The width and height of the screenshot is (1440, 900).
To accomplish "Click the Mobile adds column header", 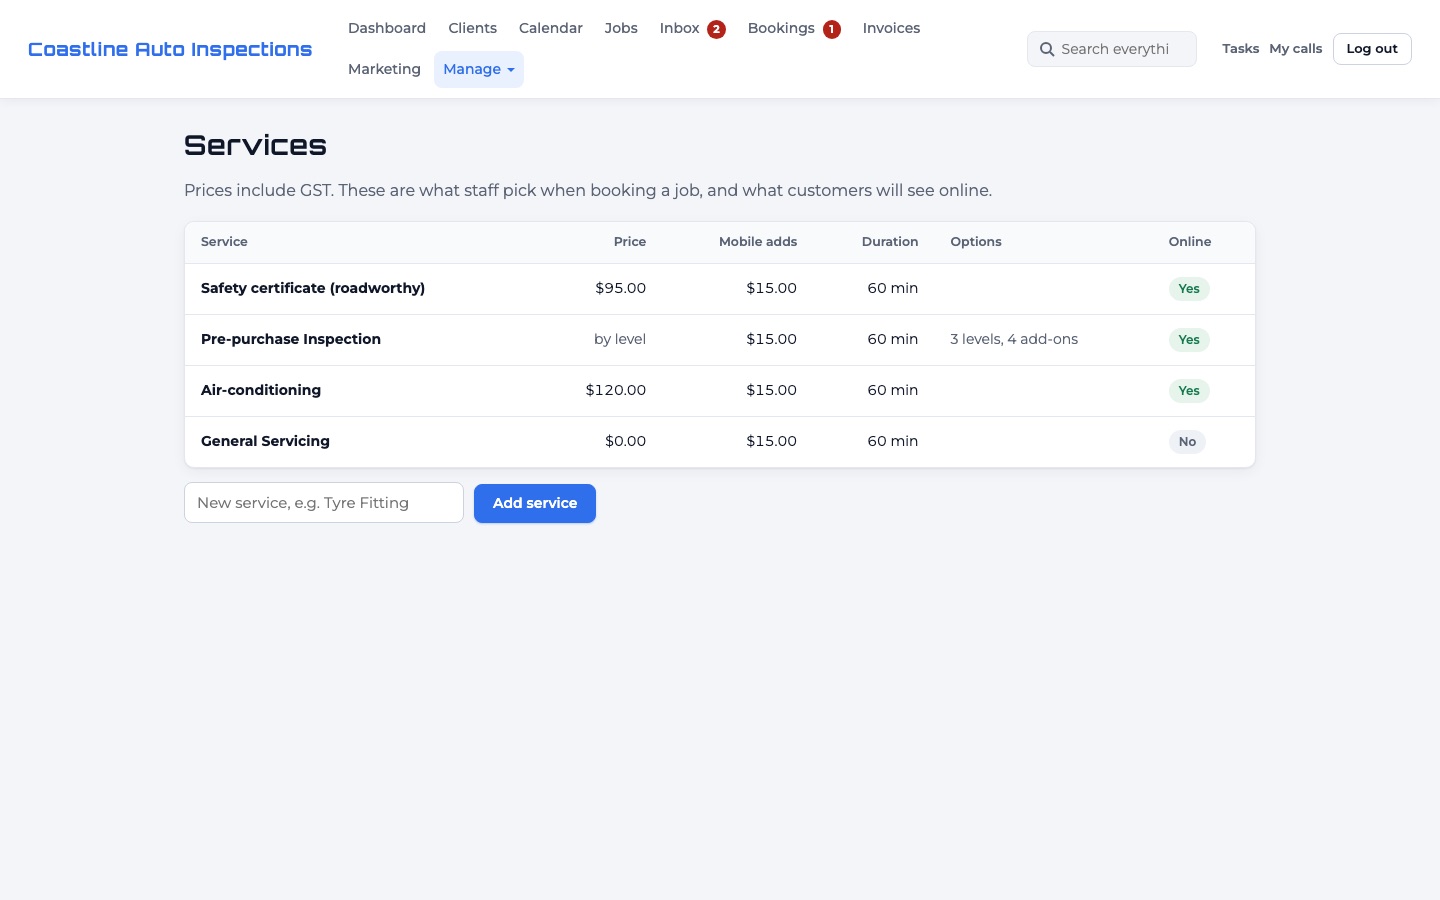I will click(x=758, y=242).
